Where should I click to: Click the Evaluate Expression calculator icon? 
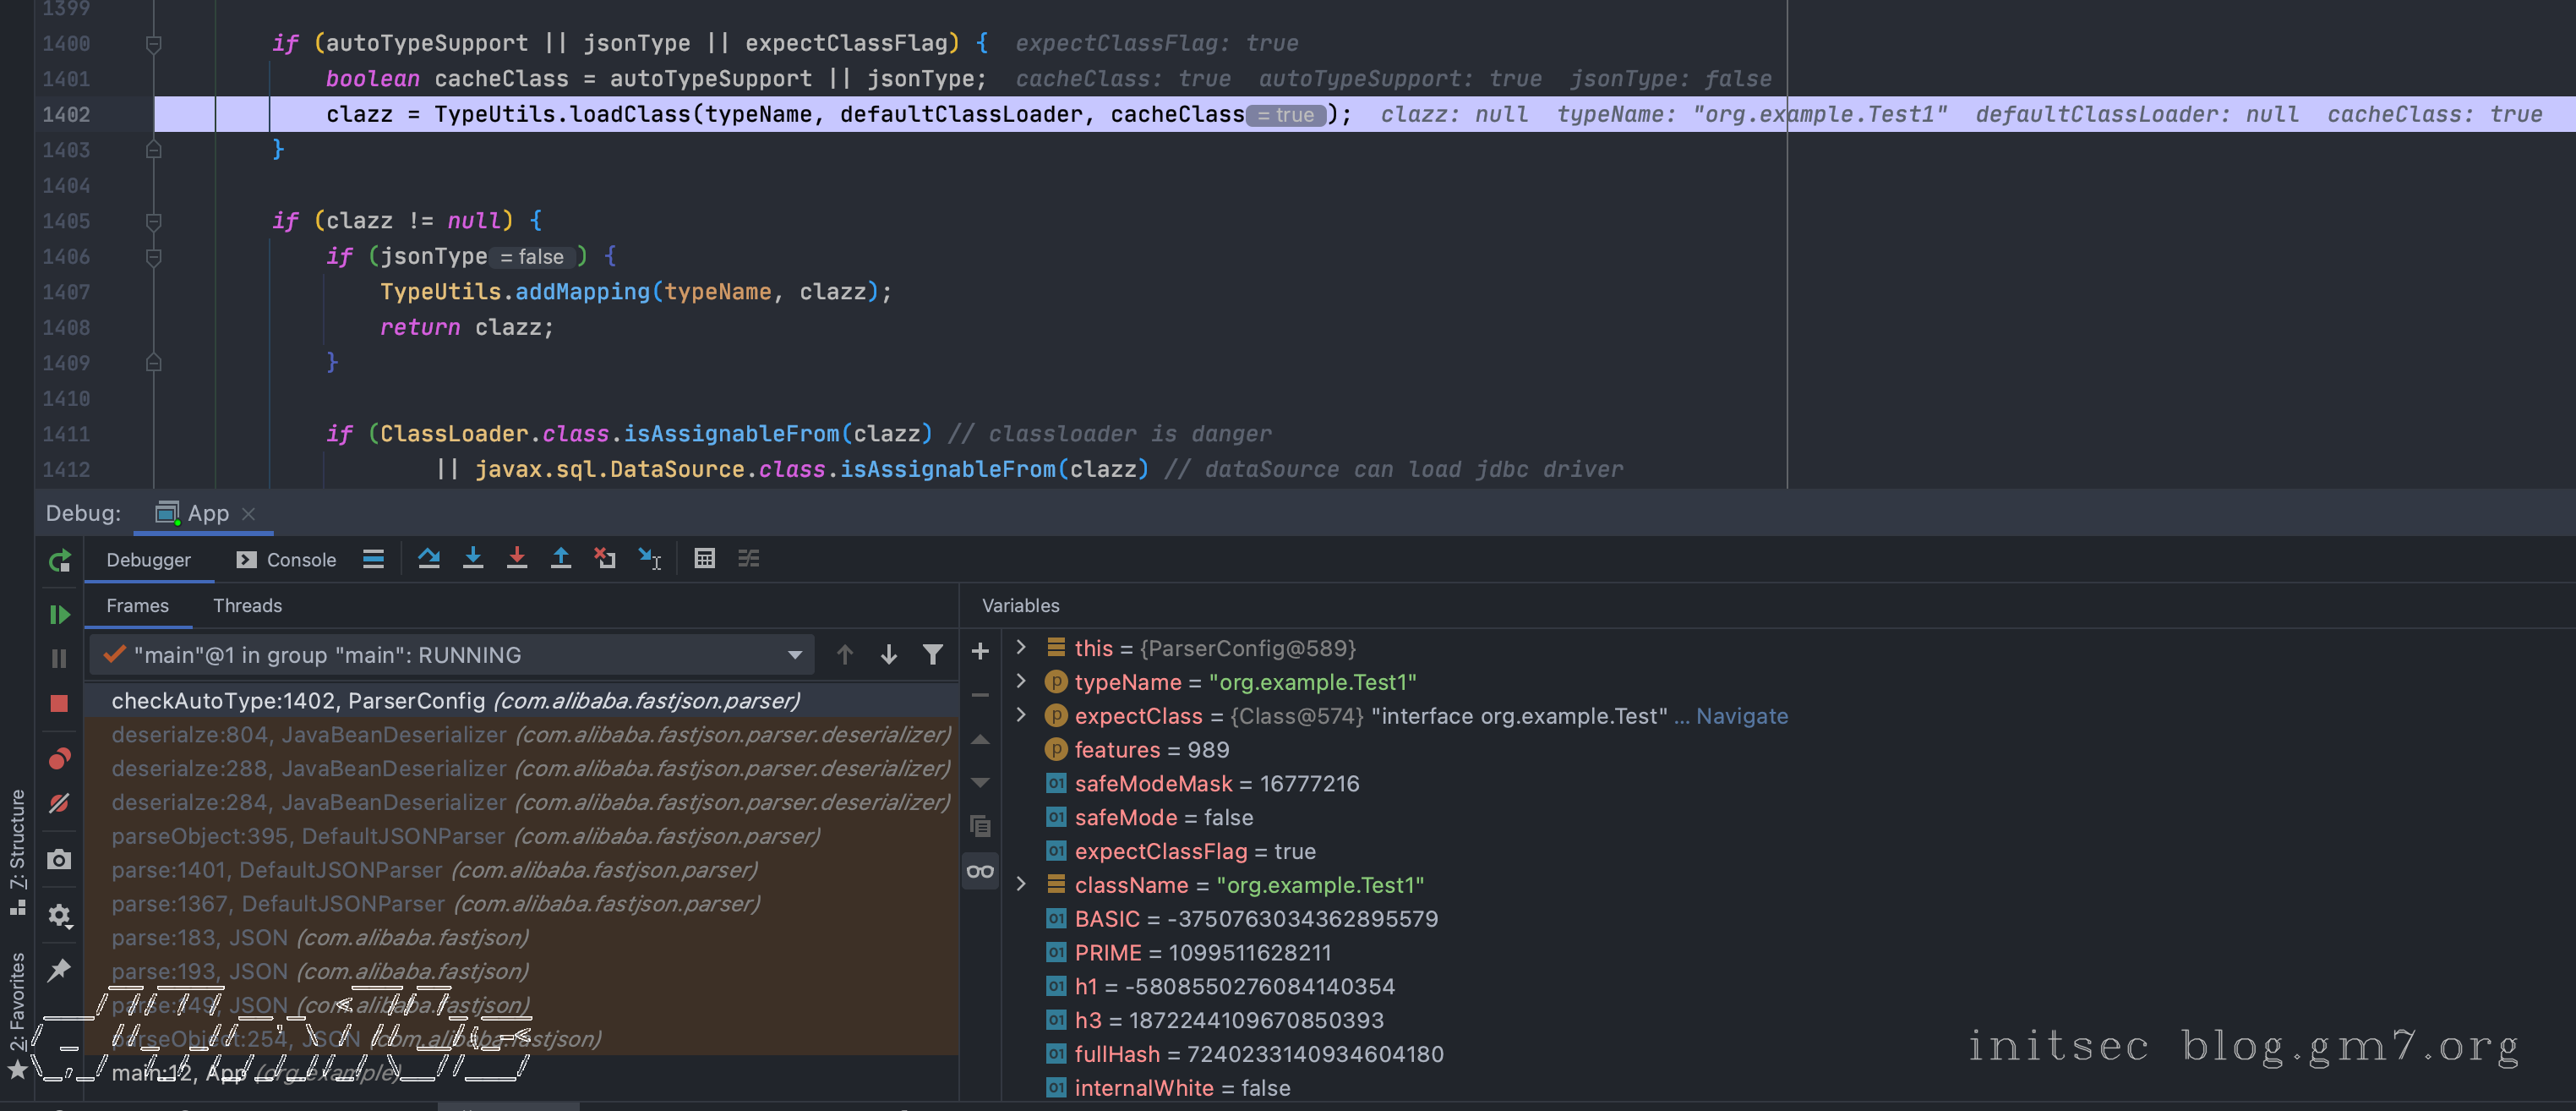pyautogui.click(x=704, y=558)
